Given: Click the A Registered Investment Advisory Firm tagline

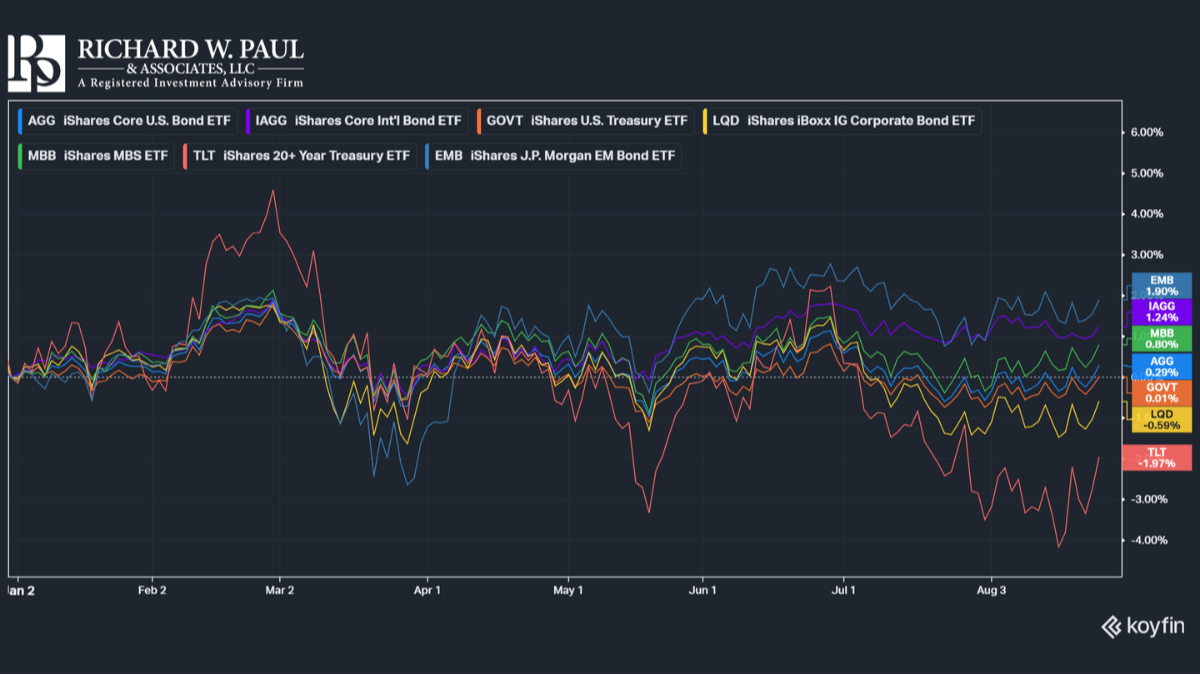Looking at the screenshot, I should (190, 83).
